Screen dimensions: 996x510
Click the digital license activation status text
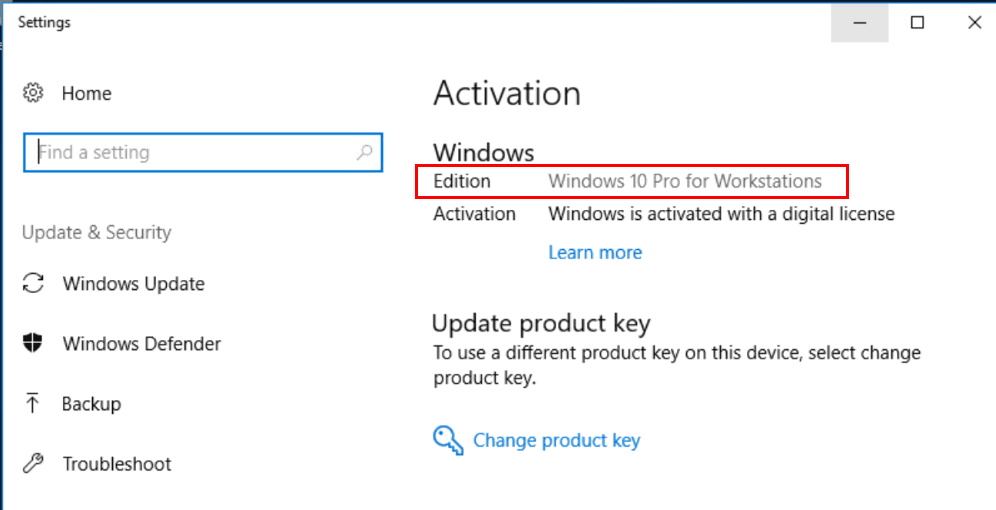721,213
